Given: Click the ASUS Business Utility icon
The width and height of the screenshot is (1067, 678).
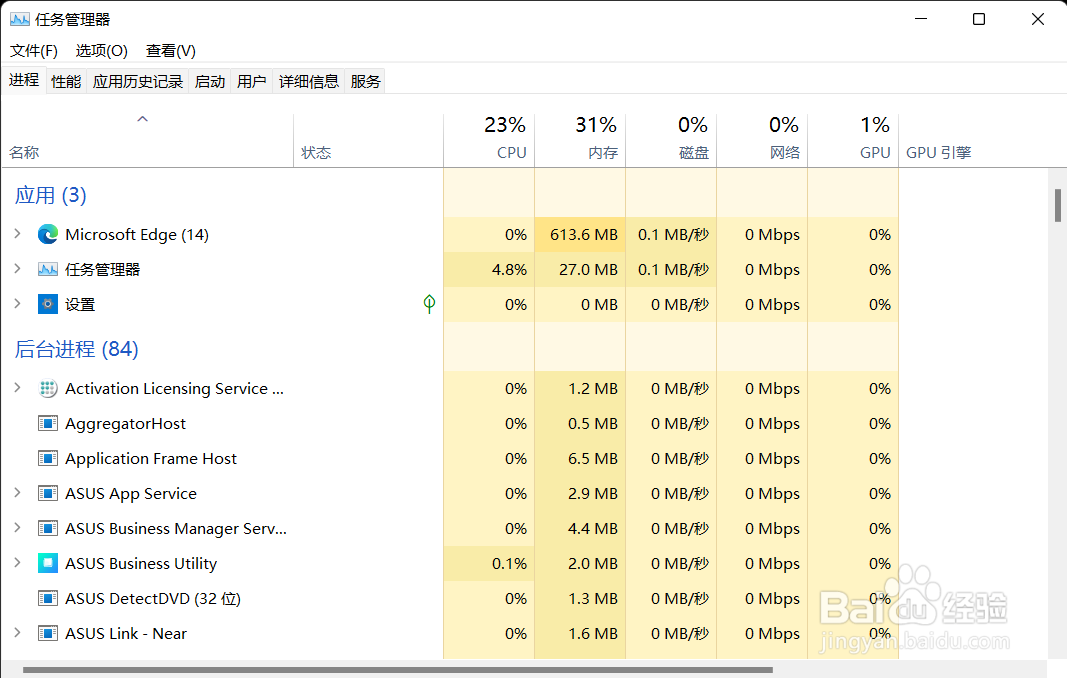Looking at the screenshot, I should pos(48,564).
